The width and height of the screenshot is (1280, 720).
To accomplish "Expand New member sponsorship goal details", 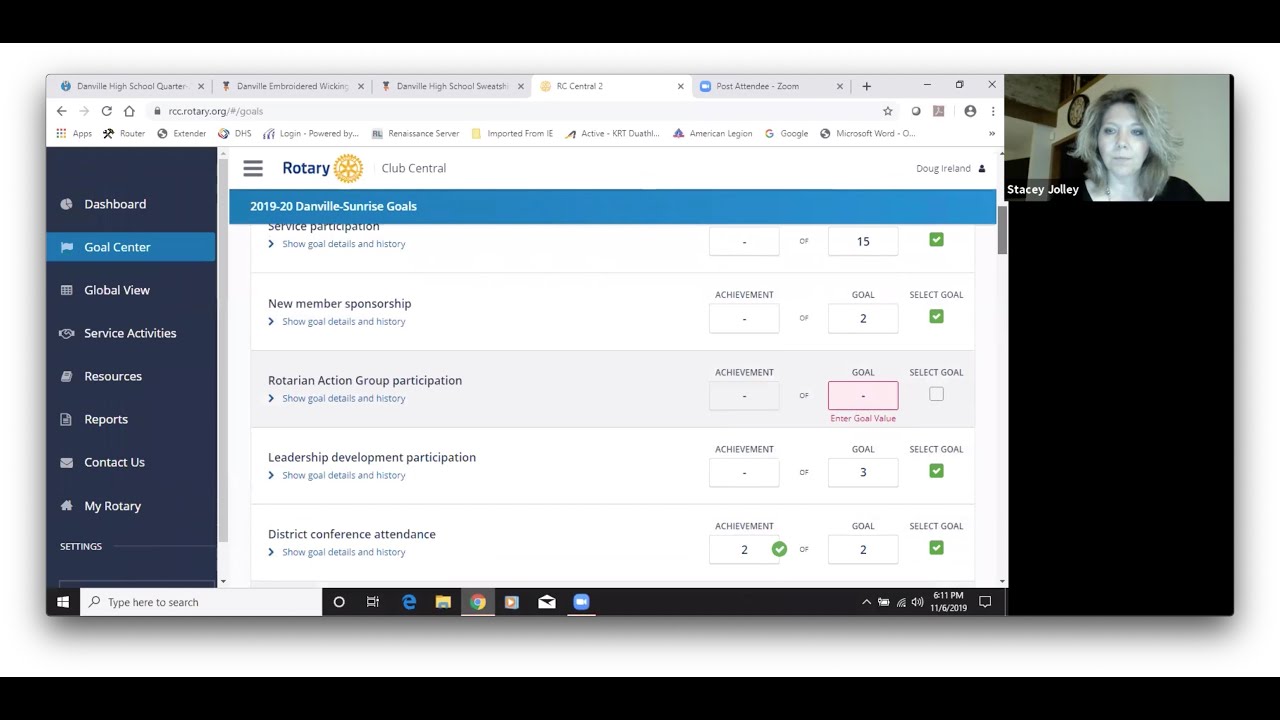I will (337, 321).
